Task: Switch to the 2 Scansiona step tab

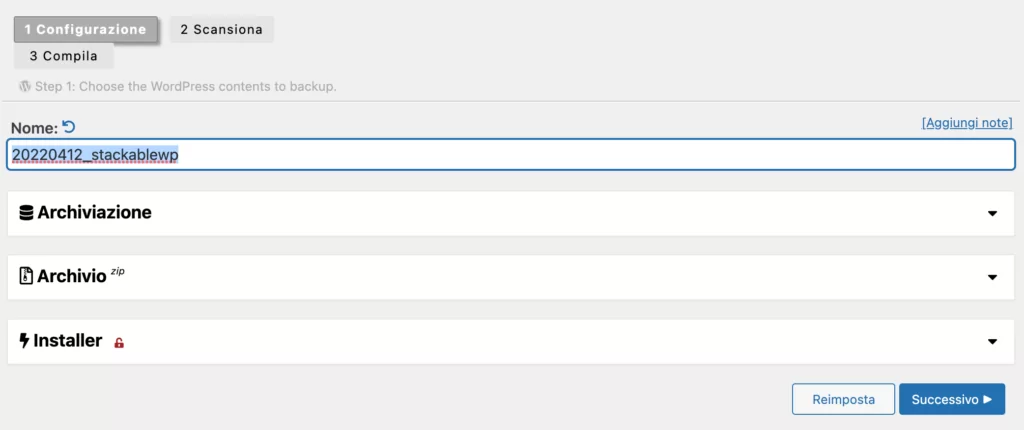Action: click(x=221, y=29)
